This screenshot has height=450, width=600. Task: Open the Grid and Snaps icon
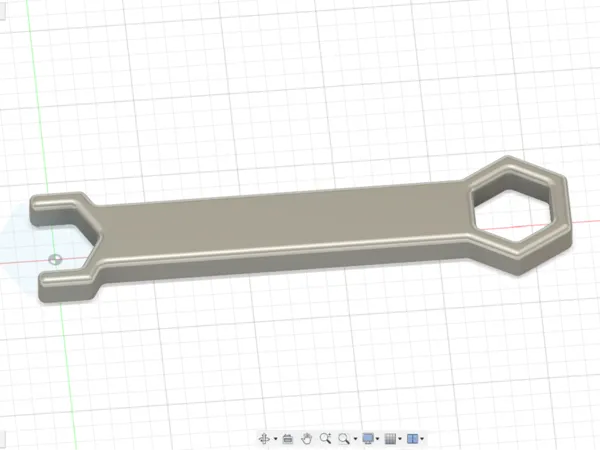coord(390,439)
